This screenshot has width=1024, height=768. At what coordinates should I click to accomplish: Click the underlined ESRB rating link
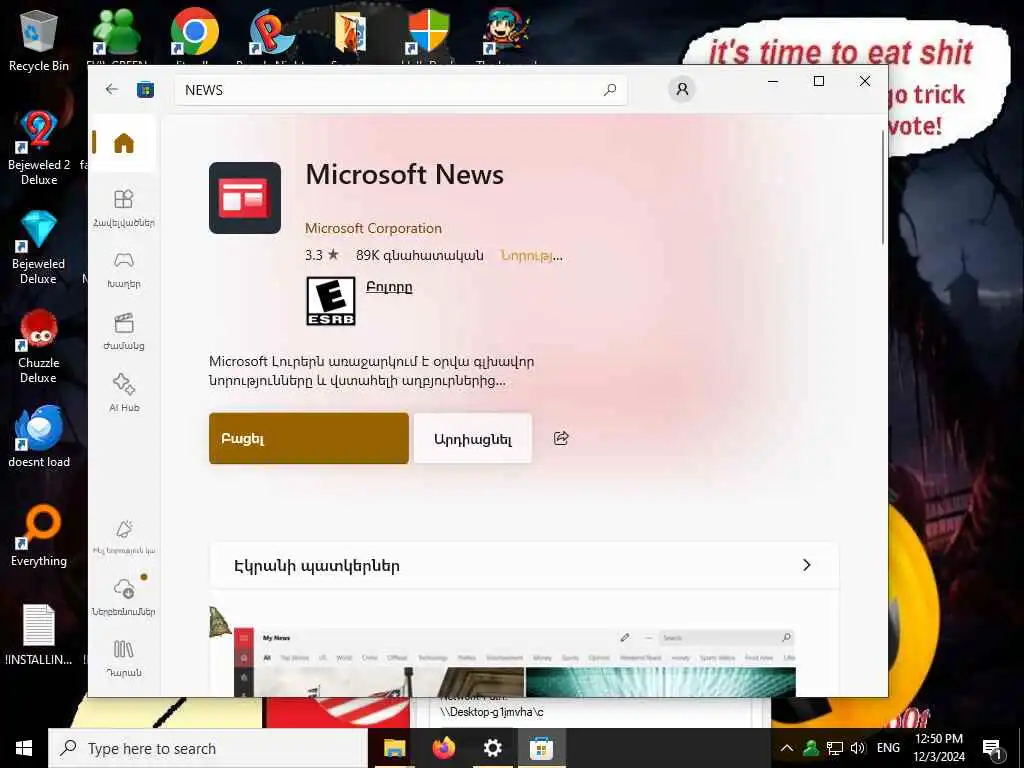tap(389, 287)
